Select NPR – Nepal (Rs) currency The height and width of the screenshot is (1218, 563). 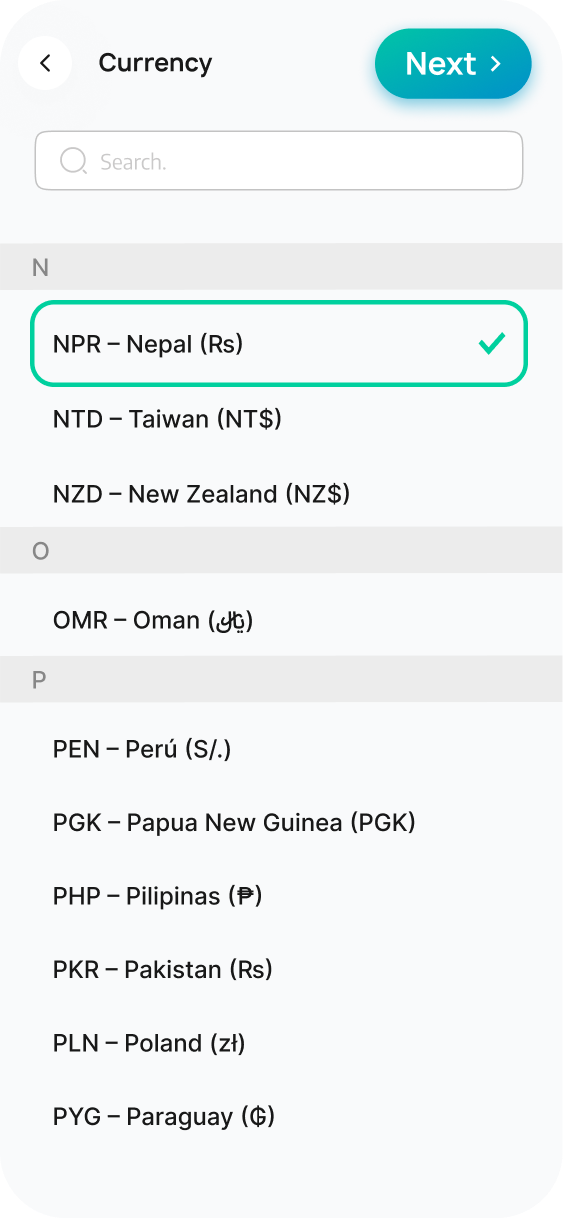click(279, 344)
